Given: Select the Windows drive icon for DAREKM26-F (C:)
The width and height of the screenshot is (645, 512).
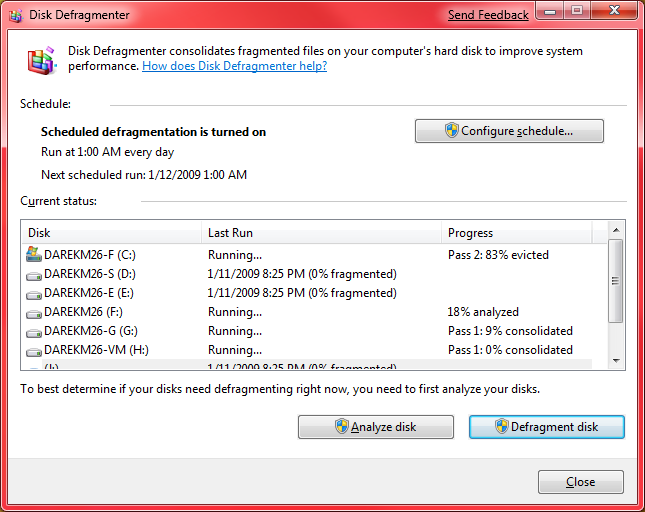Looking at the screenshot, I should [34, 255].
